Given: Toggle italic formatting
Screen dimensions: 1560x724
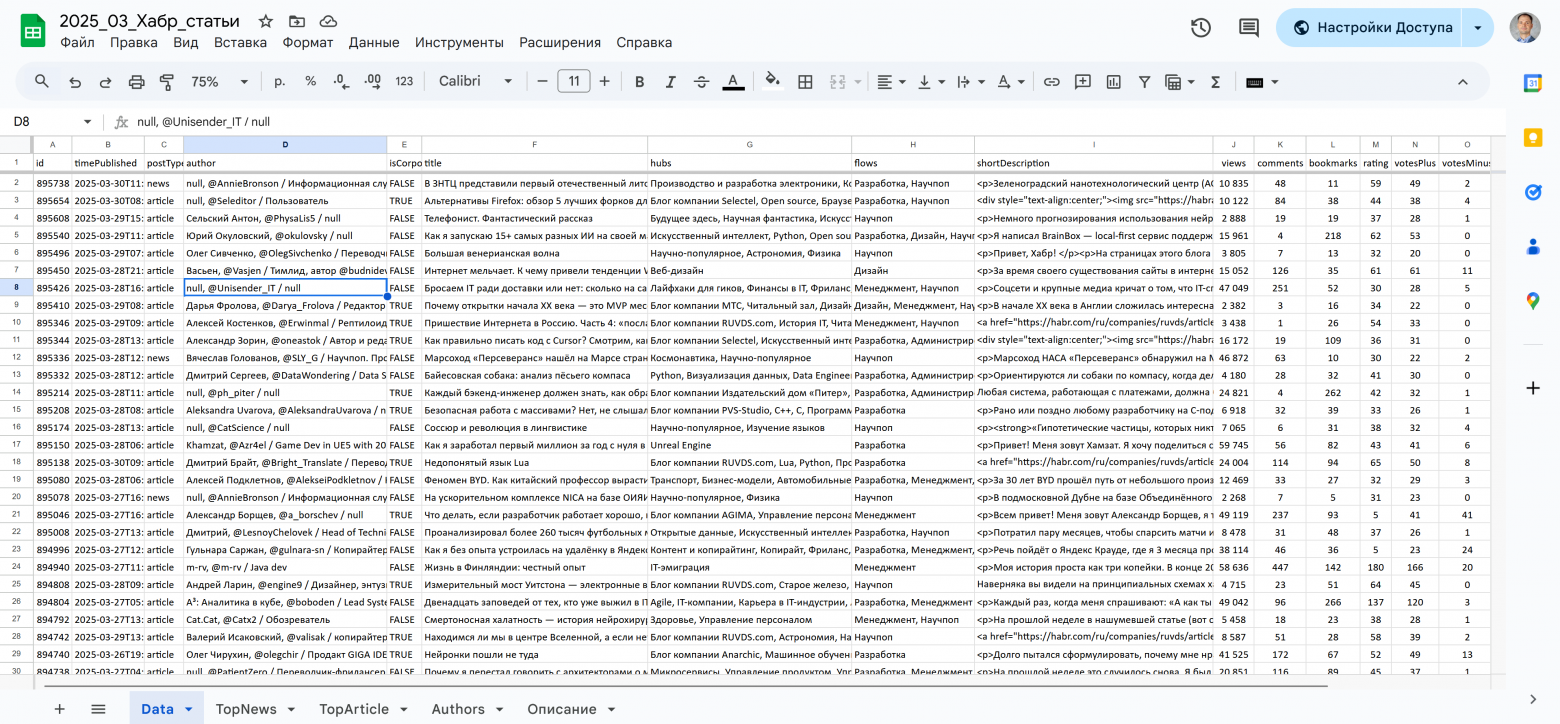Looking at the screenshot, I should pos(670,82).
